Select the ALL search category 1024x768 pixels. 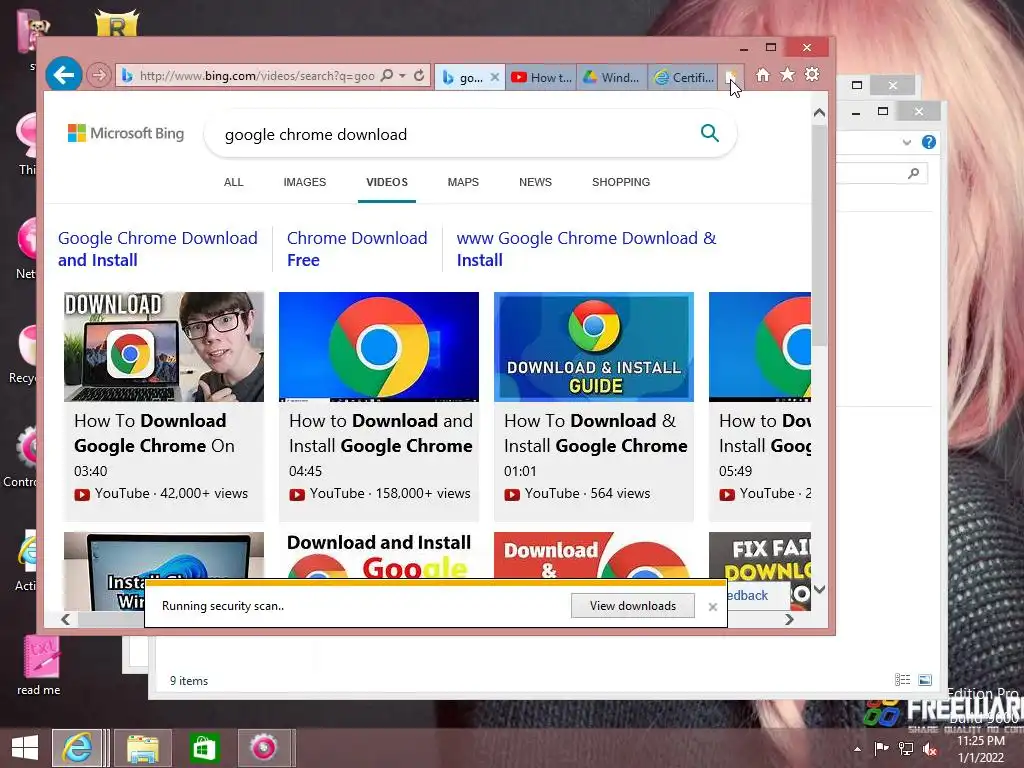233,182
